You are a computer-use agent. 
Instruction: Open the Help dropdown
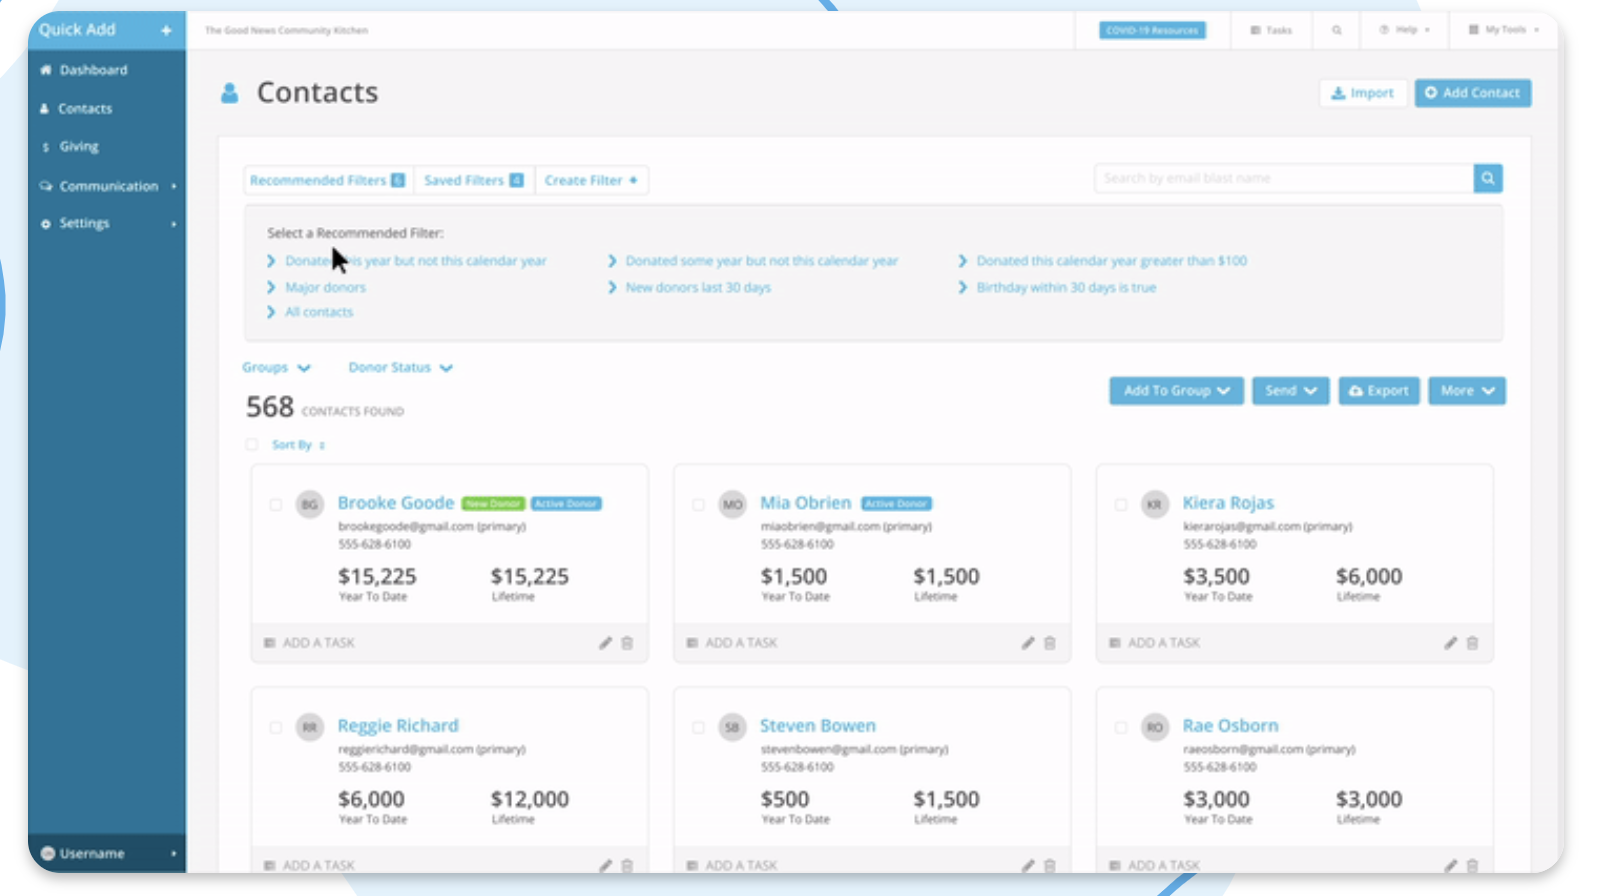point(1405,30)
